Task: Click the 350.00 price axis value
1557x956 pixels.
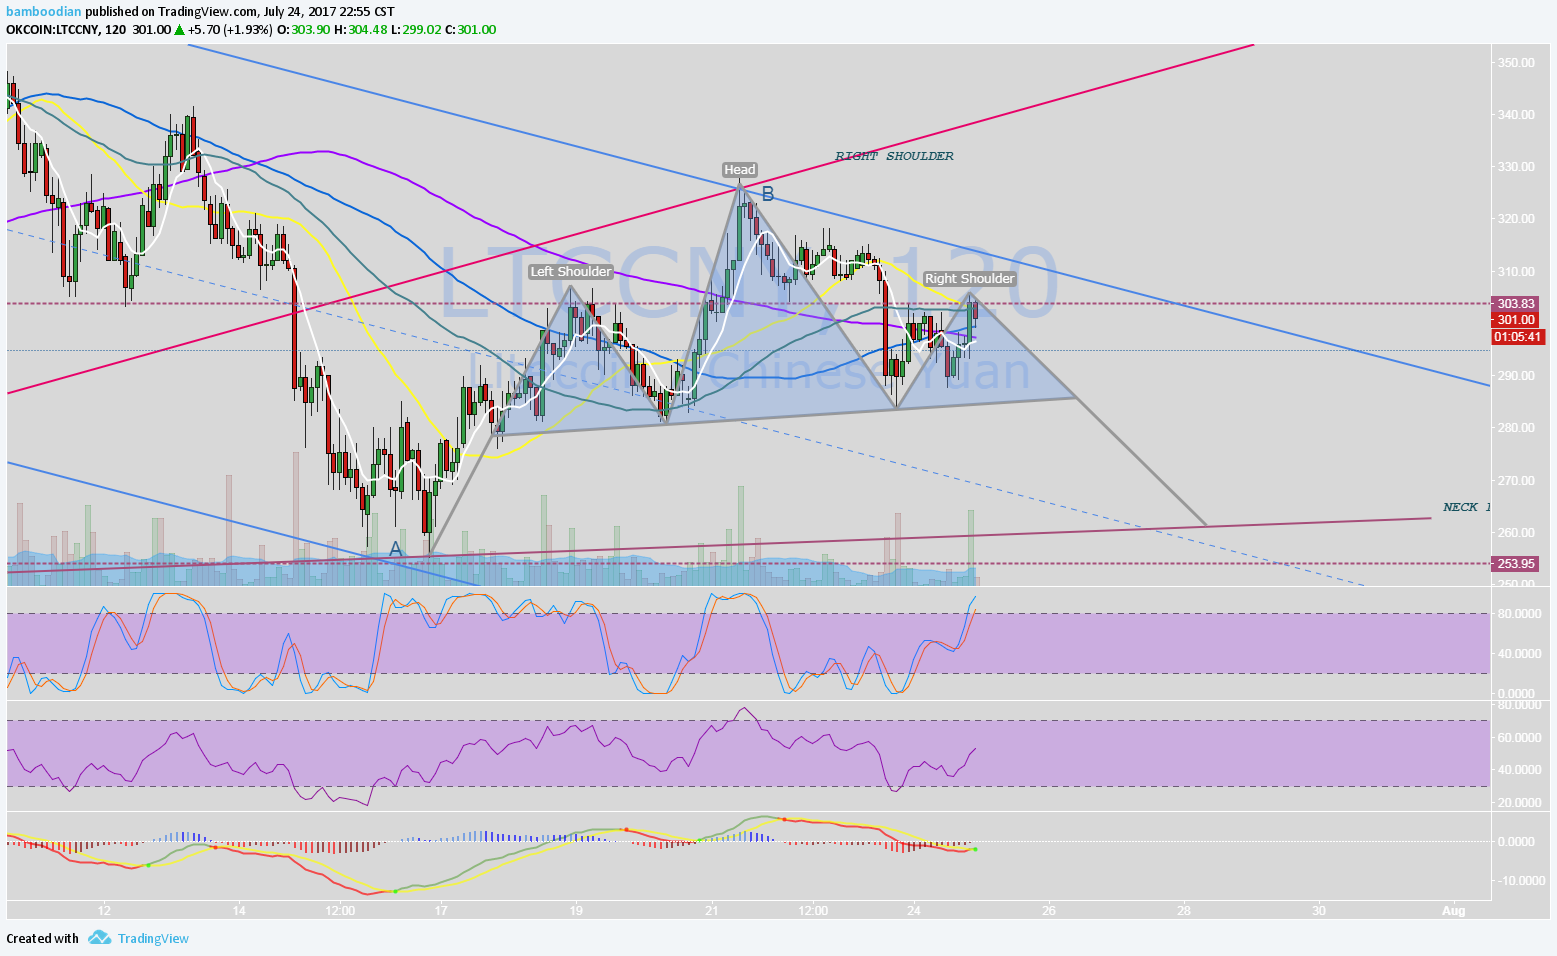Action: [1516, 63]
